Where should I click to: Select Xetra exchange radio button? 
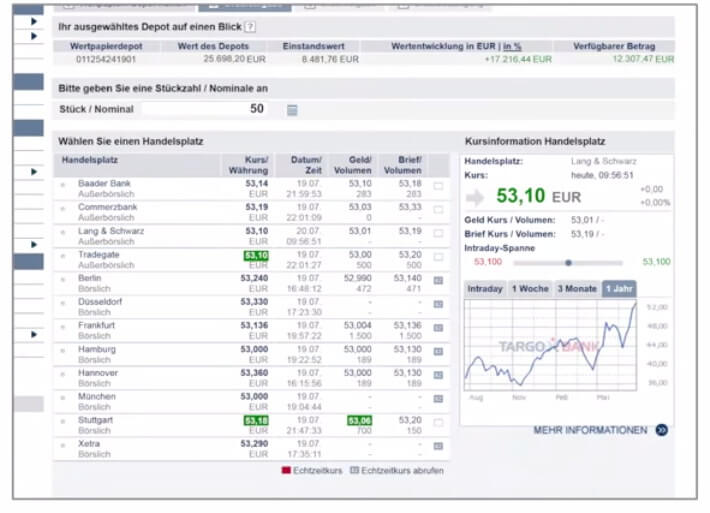(63, 445)
